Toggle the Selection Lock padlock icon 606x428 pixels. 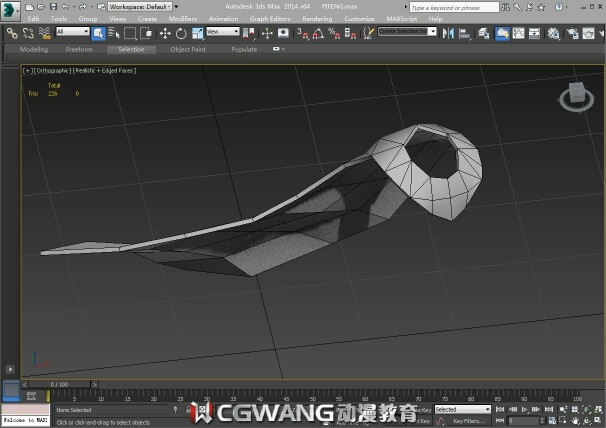(188, 409)
